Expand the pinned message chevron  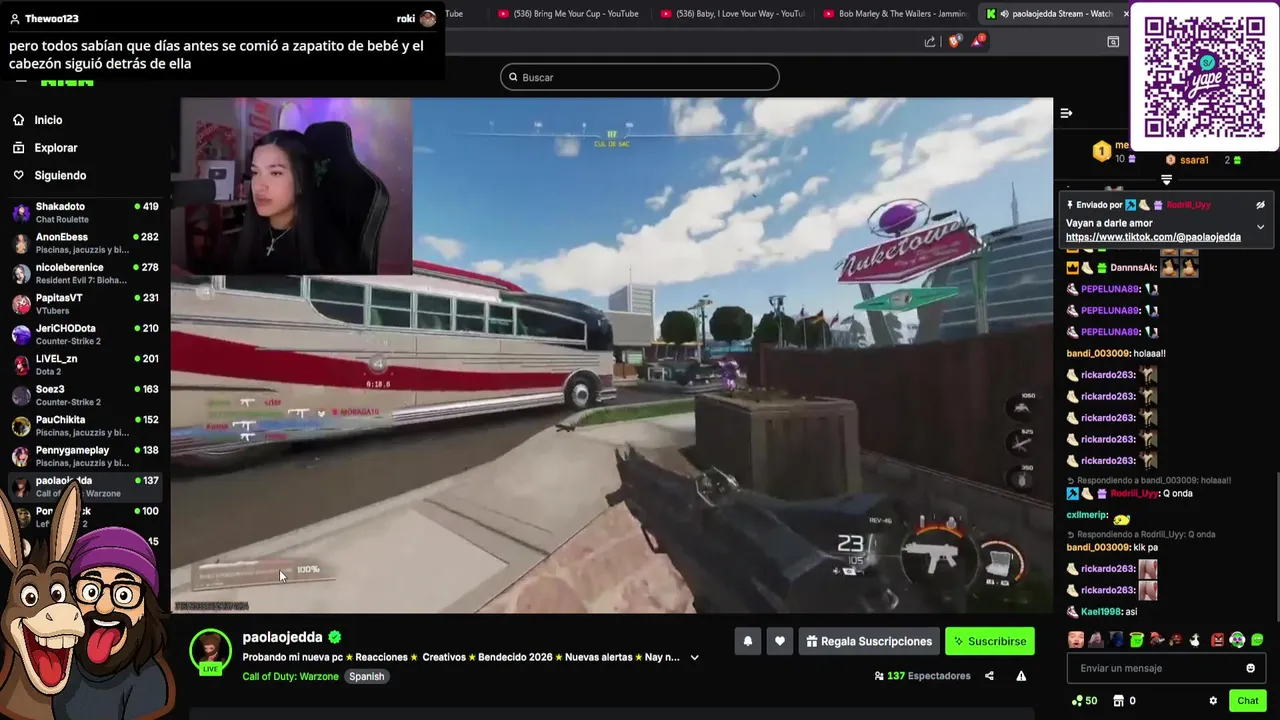(x=1260, y=227)
